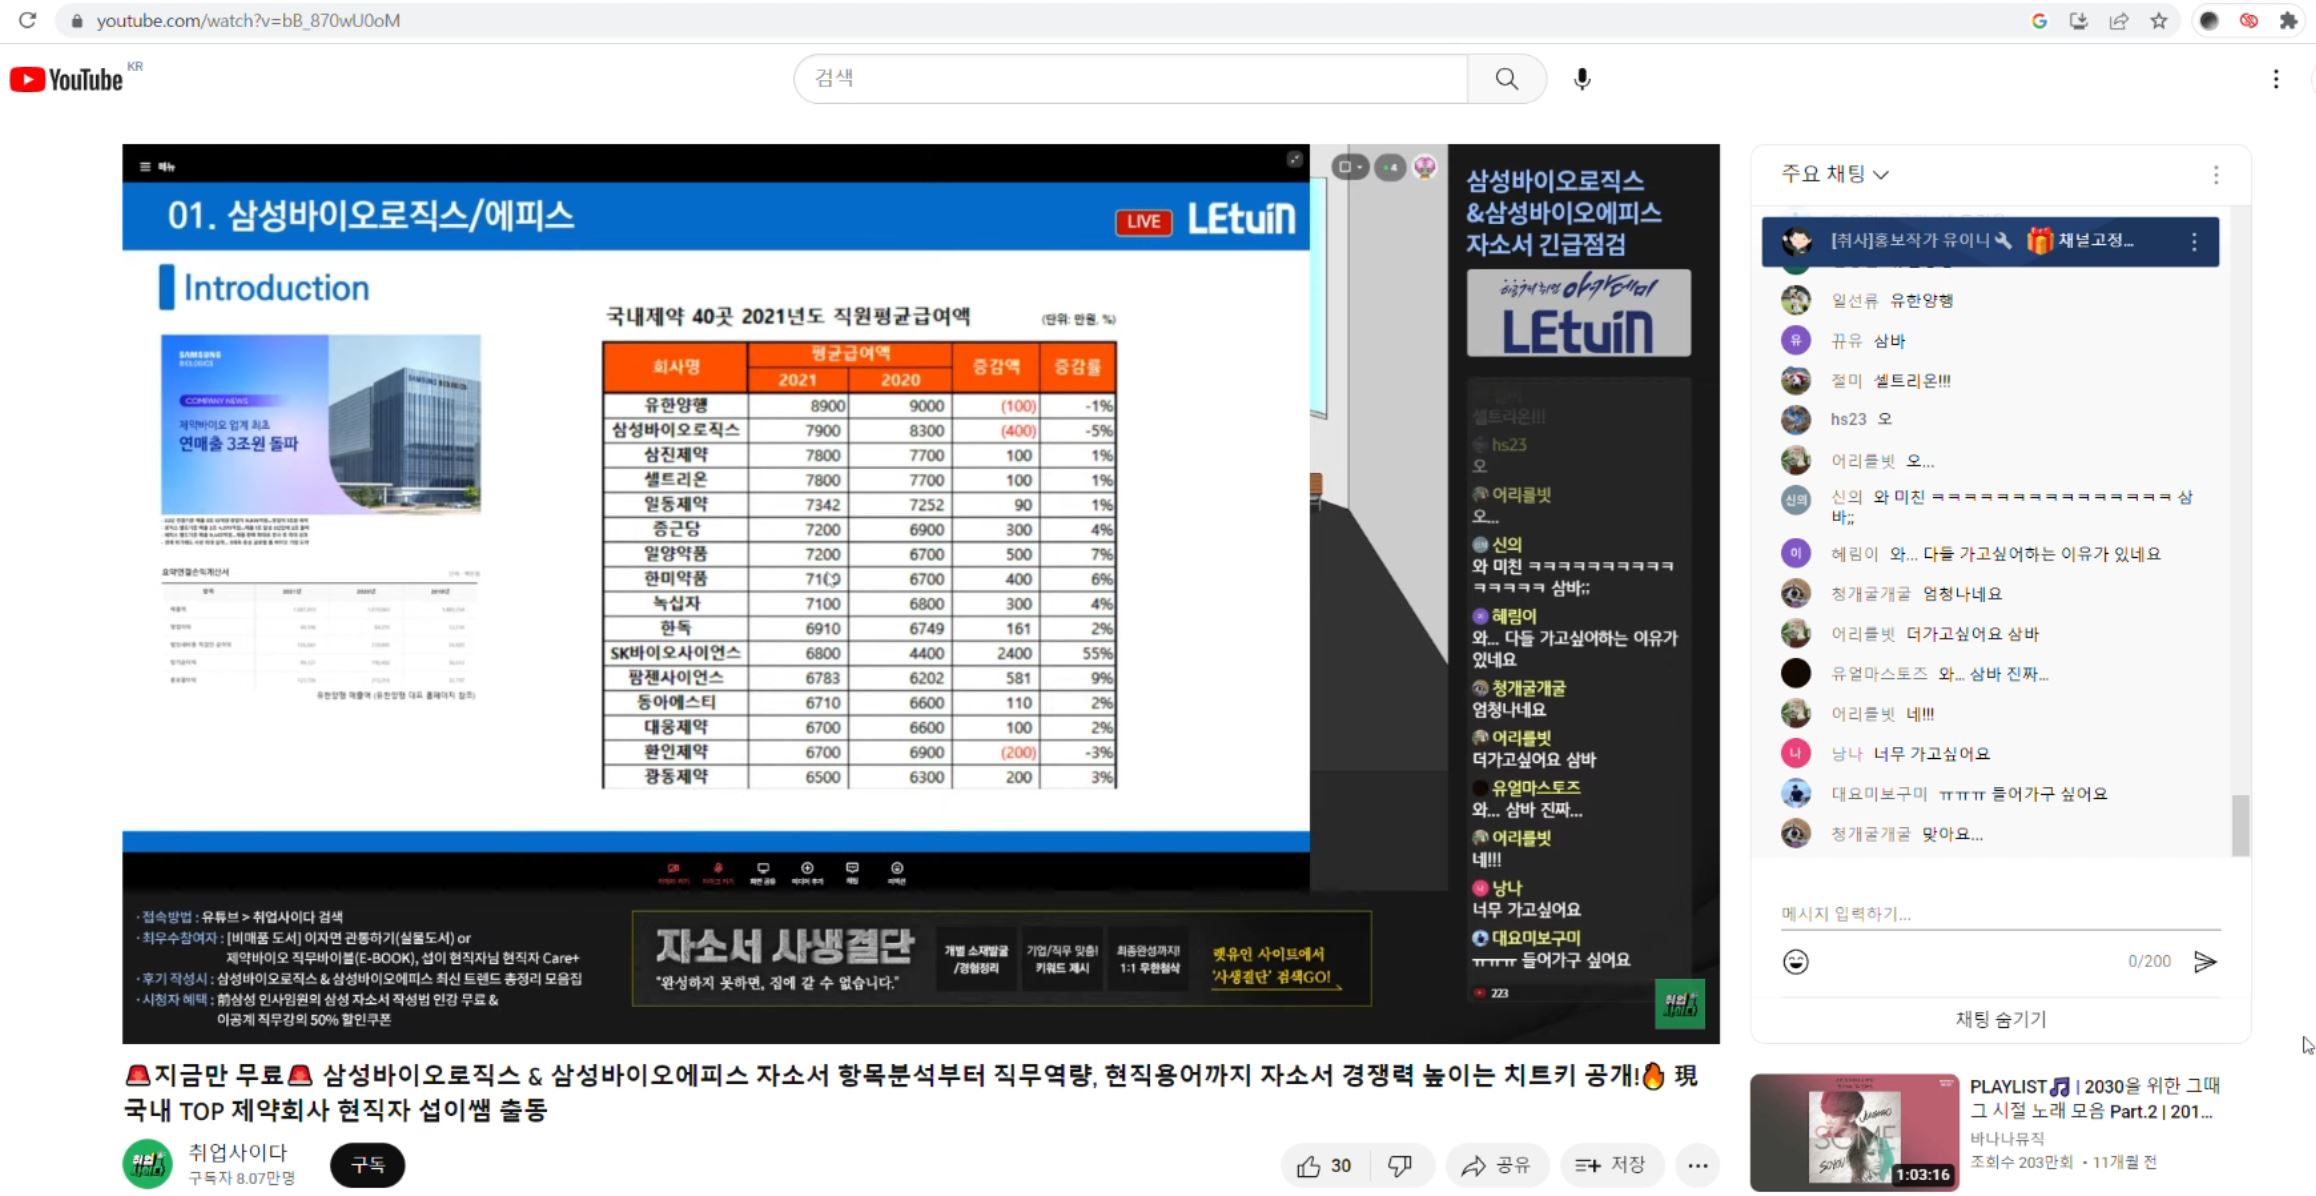
Task: Click 유얼마스토즈 chat message
Action: click(x=1993, y=674)
